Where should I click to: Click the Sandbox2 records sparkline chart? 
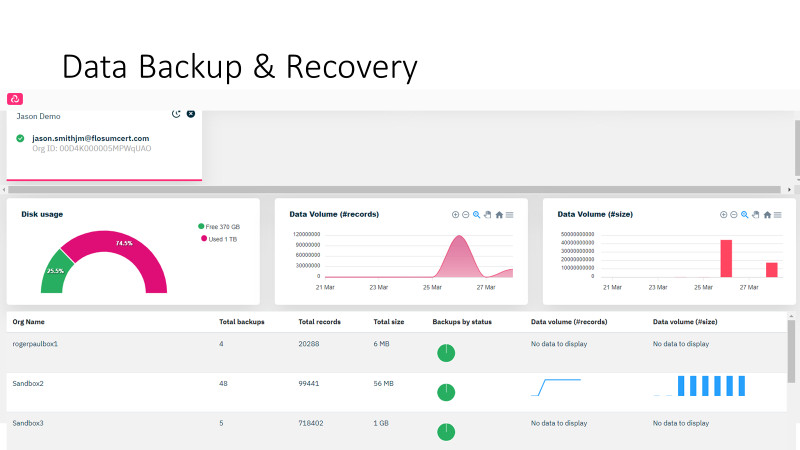pos(556,387)
